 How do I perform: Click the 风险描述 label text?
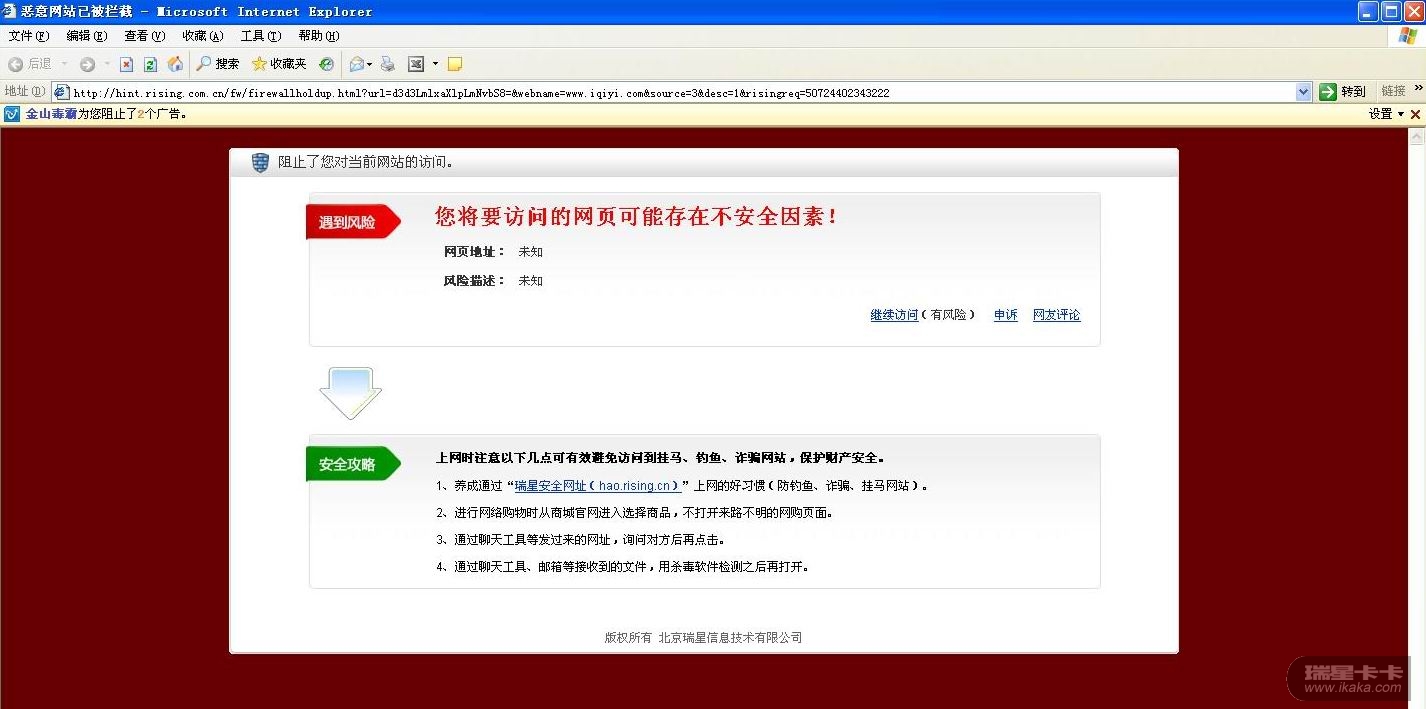(x=474, y=281)
